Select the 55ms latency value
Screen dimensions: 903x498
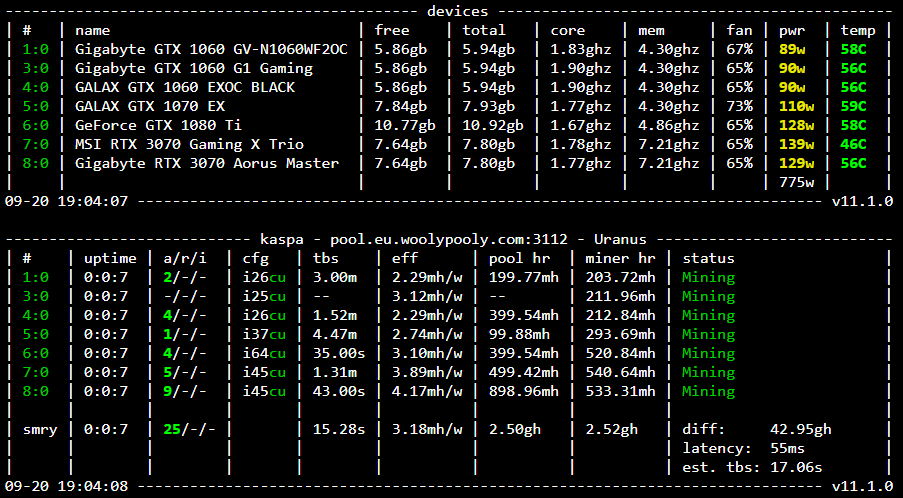click(x=787, y=448)
